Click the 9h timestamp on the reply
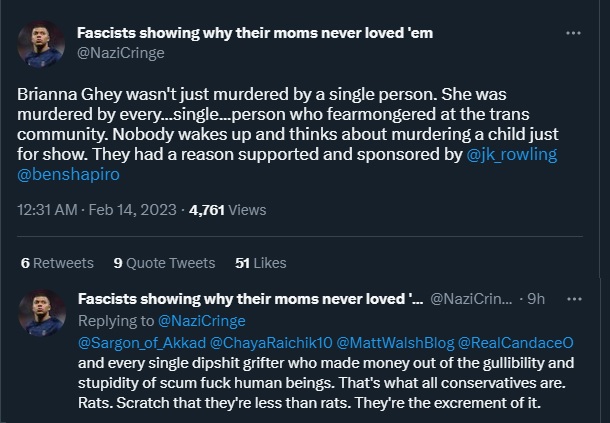The height and width of the screenshot is (423, 610). pos(535,299)
